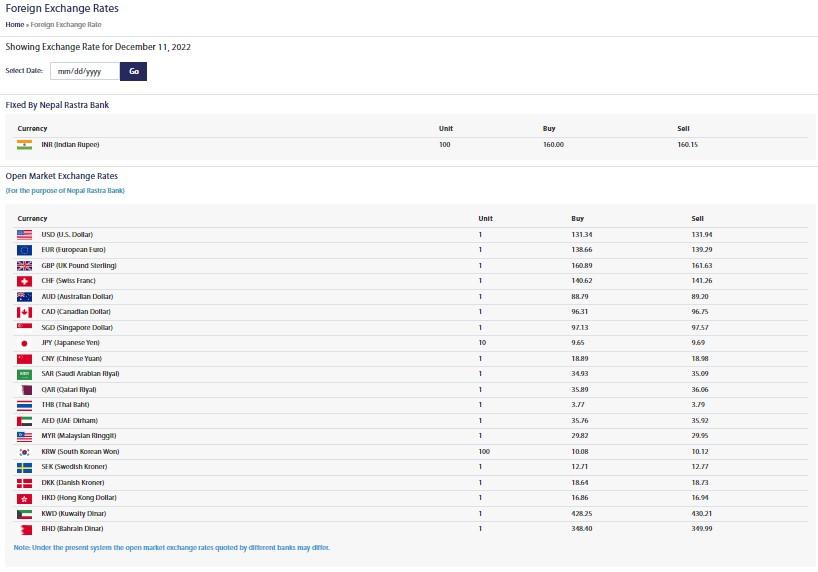Click the Kuwaity Dinar flag icon

point(25,513)
